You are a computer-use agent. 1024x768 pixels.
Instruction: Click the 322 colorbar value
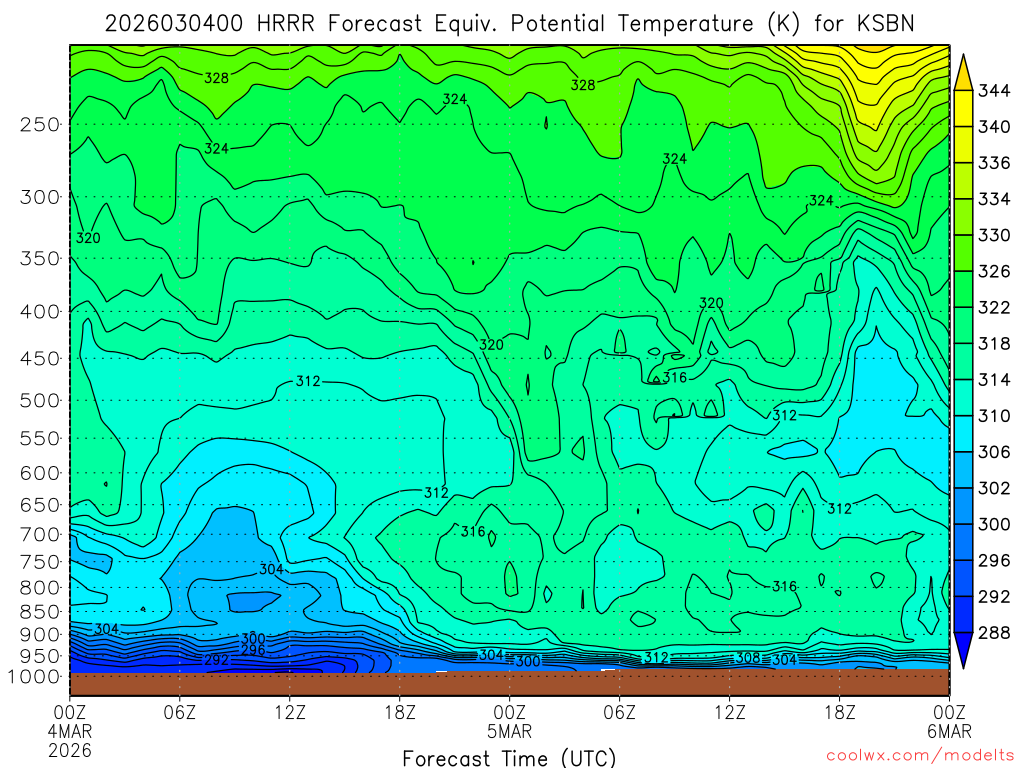coord(994,308)
